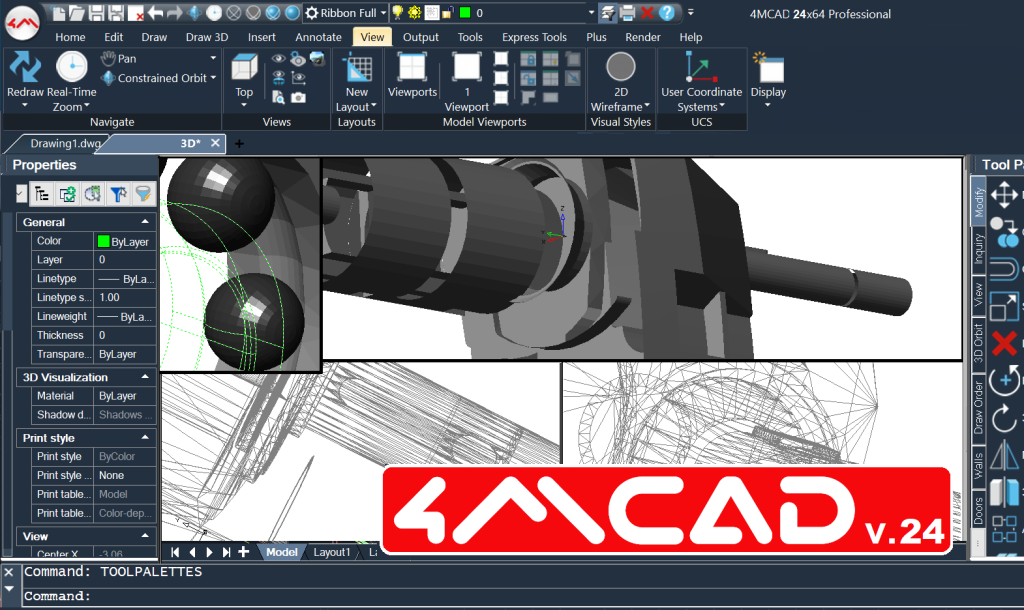Screen dimensions: 1024x610
Task: Create a New Layout from the ribbon
Action: 357,70
